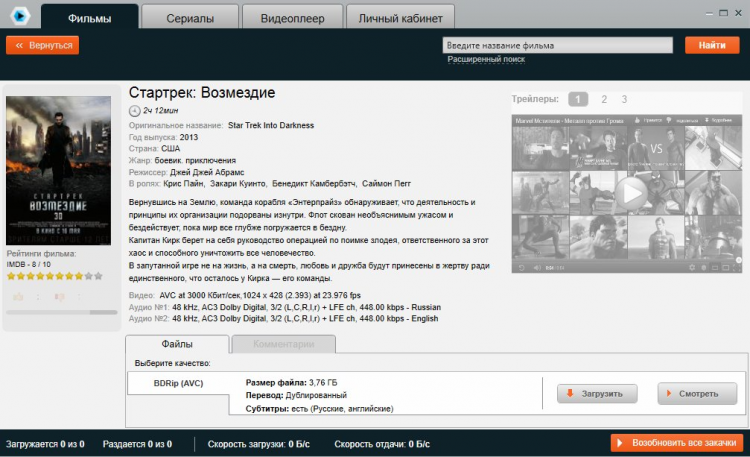Open the Комментарии tab
Screen dimensions: 750x457
coord(284,344)
